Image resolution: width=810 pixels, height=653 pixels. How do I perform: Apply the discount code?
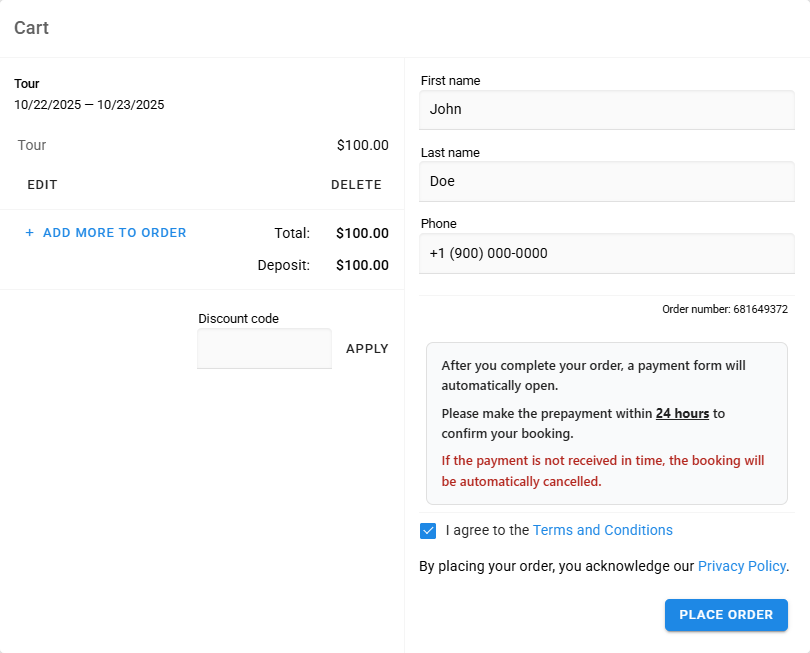click(x=367, y=349)
